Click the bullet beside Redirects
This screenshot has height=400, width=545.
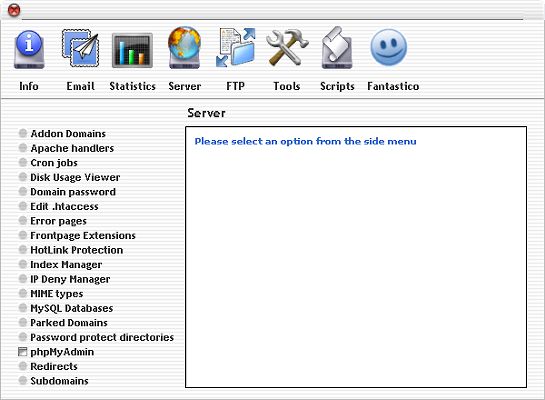[23, 366]
